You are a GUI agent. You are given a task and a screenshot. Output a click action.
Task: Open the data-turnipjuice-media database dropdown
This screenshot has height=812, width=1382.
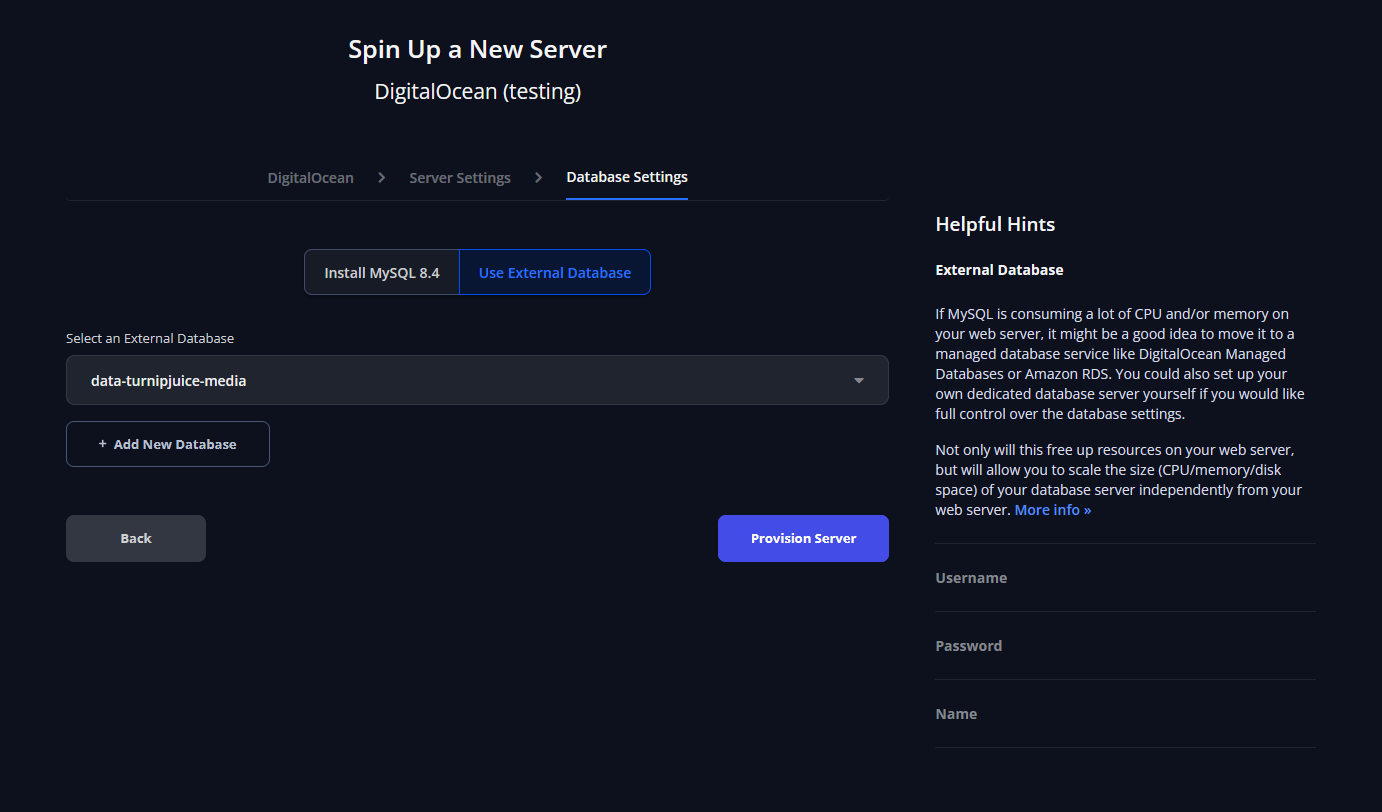click(476, 381)
